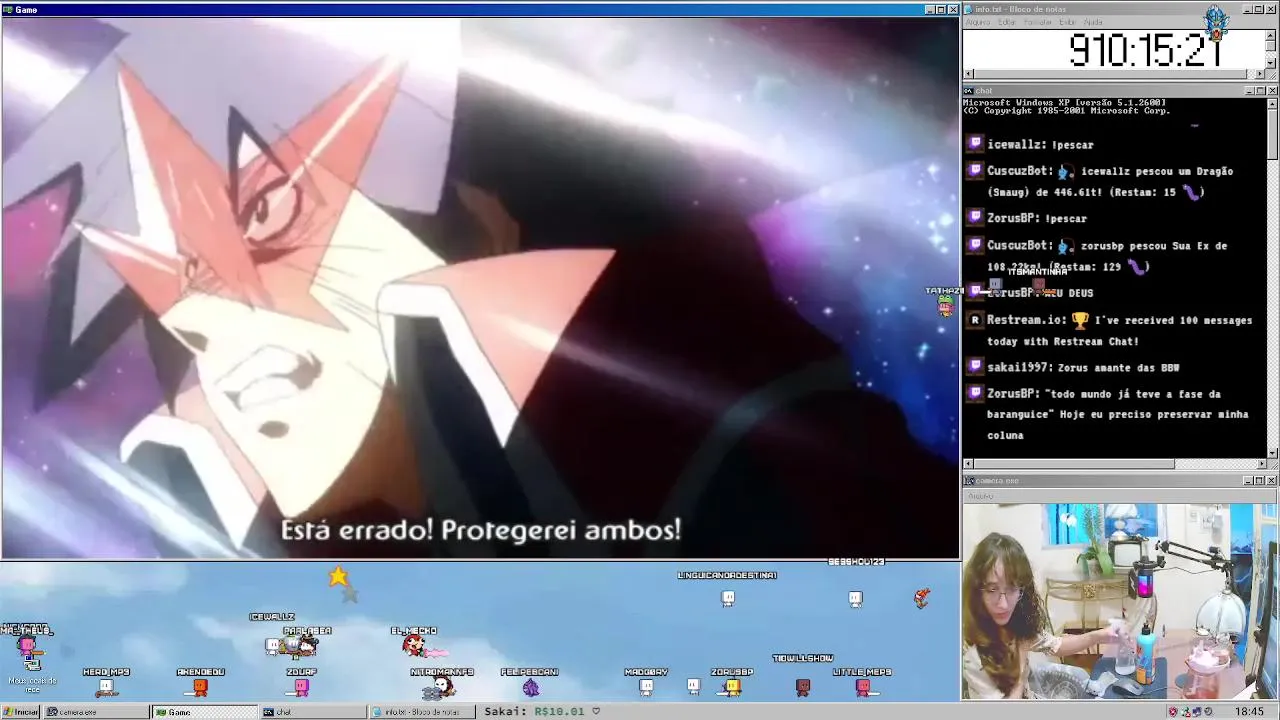Click the Game window title icon

tap(8, 9)
